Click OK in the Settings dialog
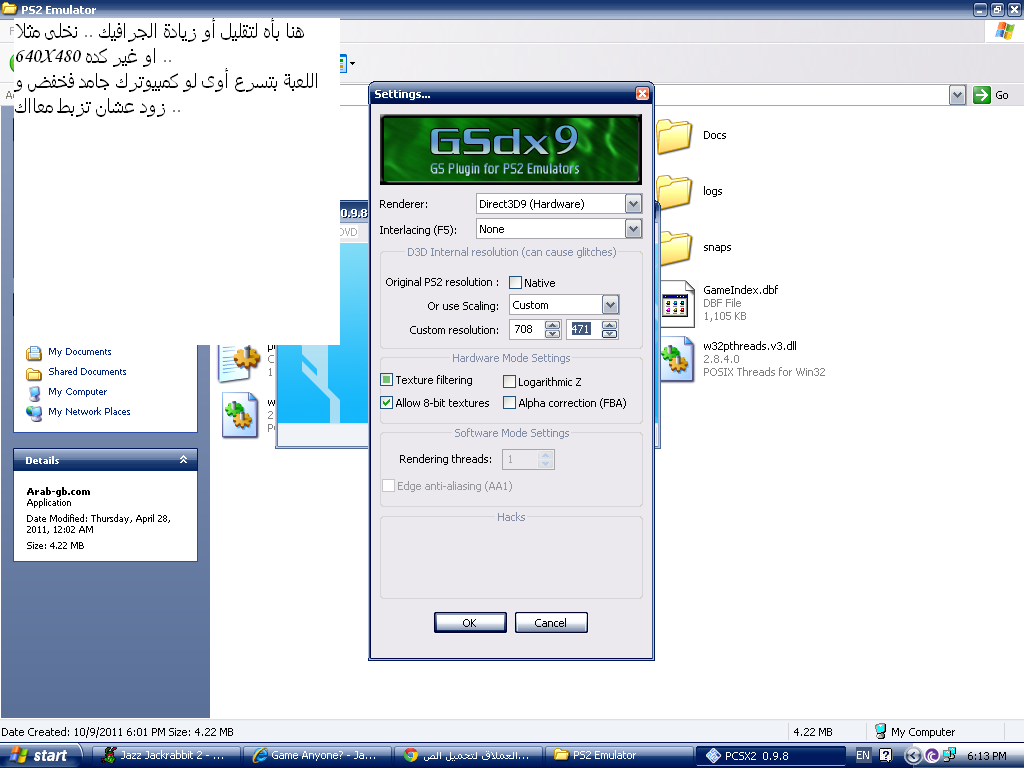This screenshot has width=1024, height=768. (x=470, y=623)
